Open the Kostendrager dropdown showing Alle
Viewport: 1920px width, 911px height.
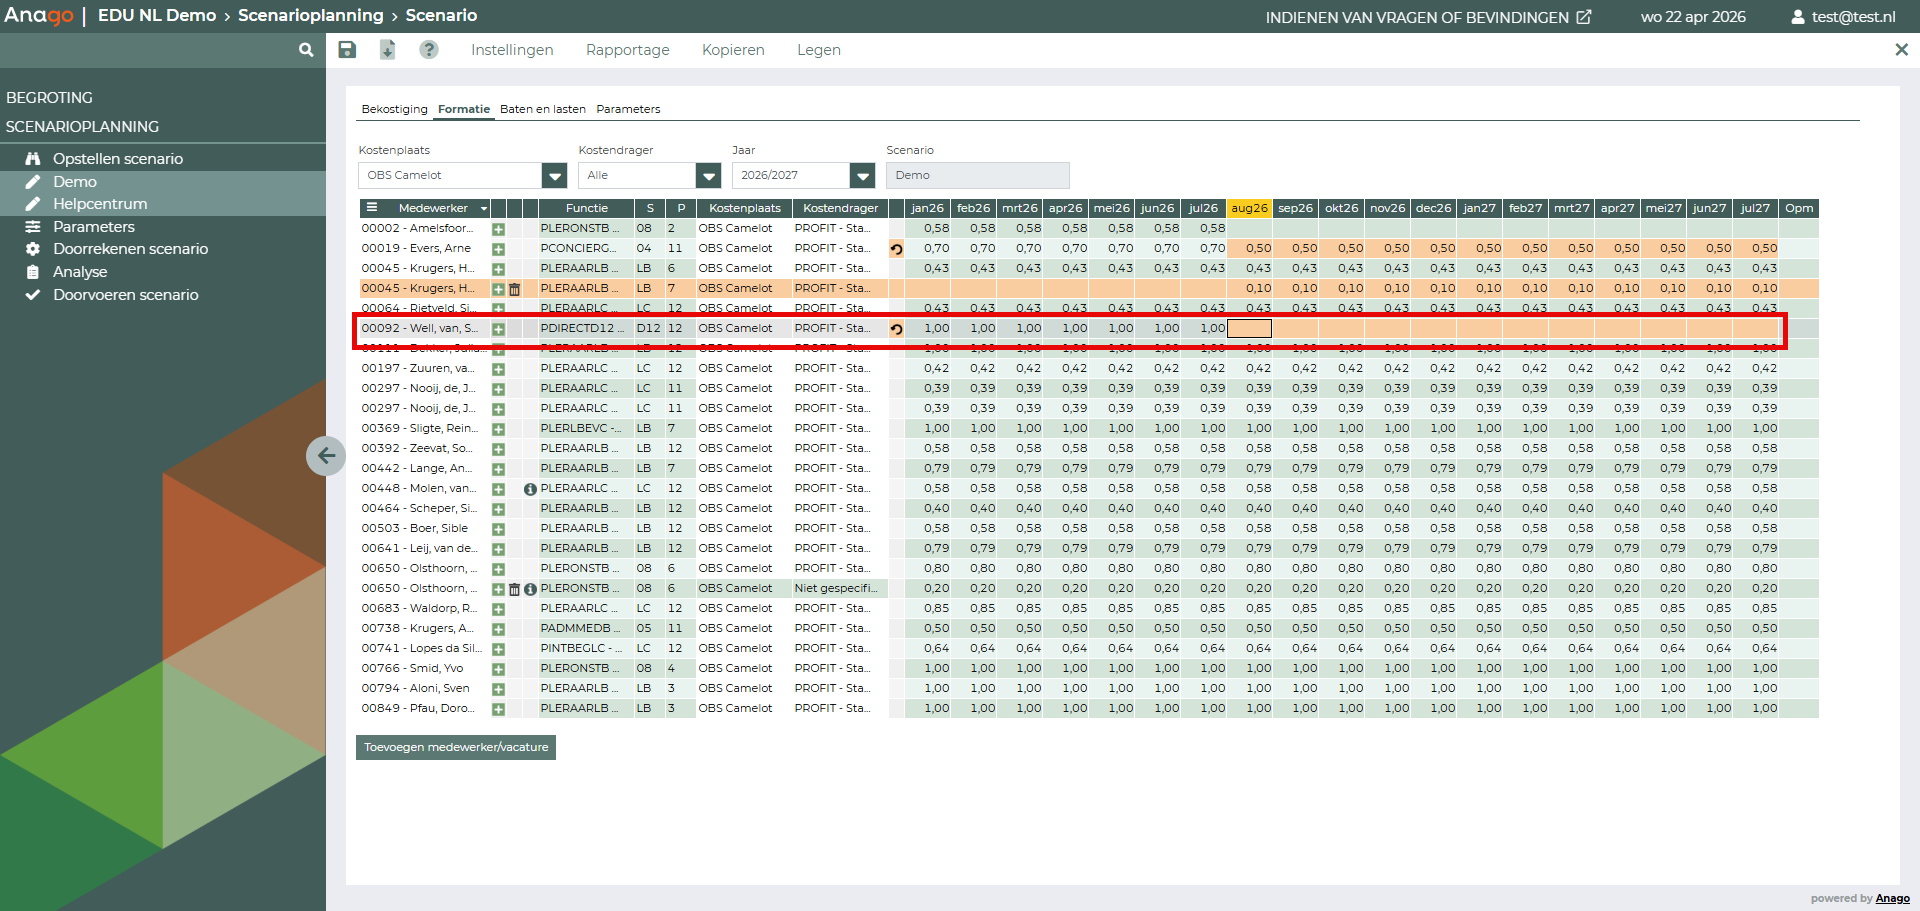pyautogui.click(x=708, y=176)
